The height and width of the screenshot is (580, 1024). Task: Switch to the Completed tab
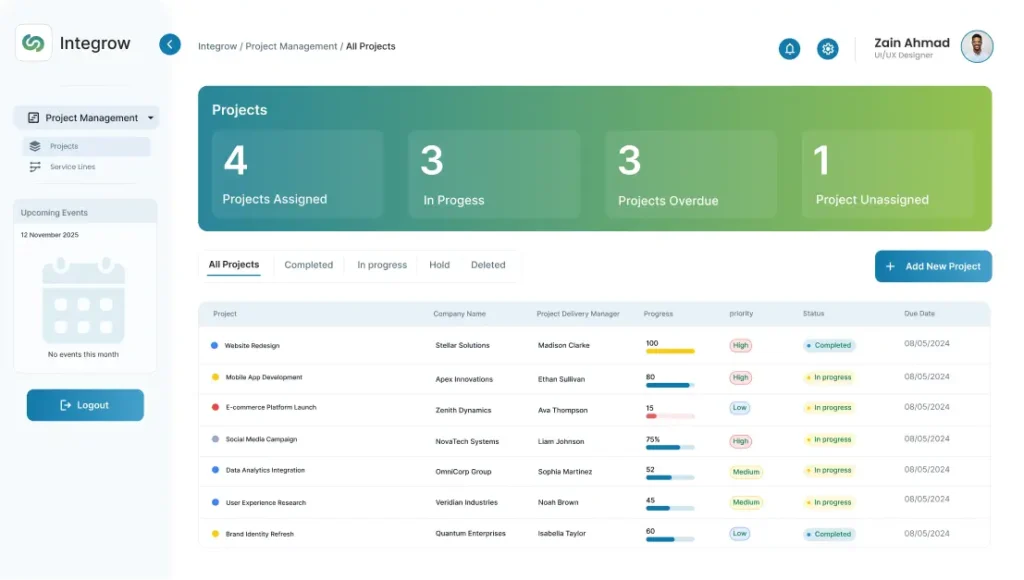click(308, 265)
